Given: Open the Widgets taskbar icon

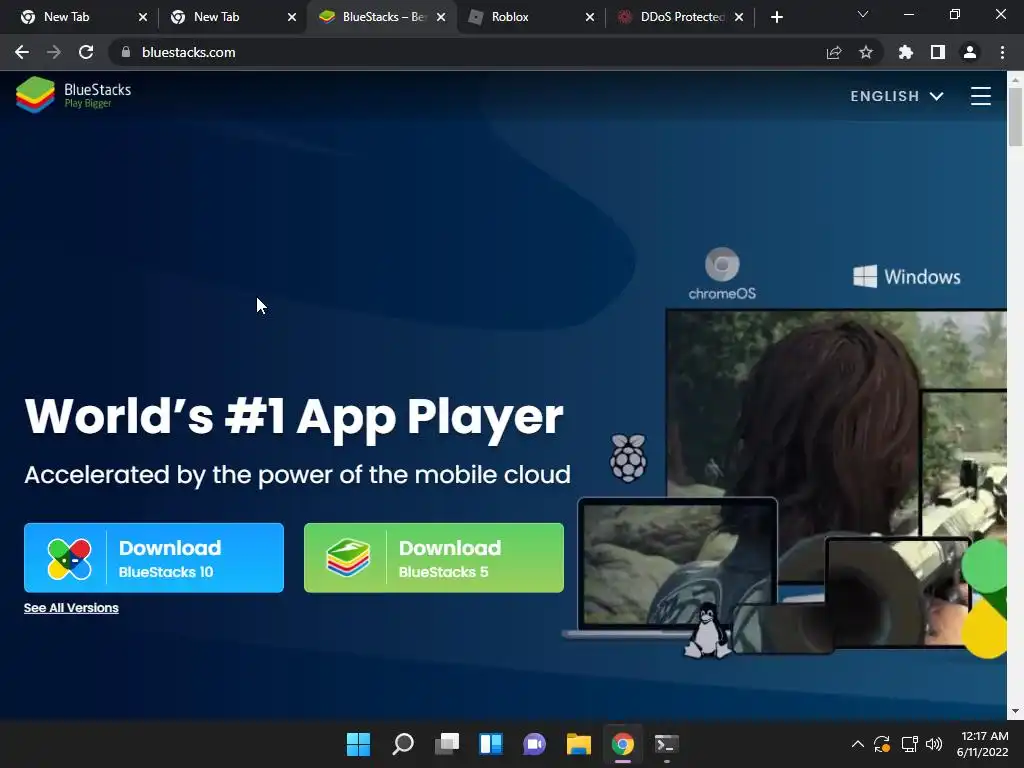Looking at the screenshot, I should tap(490, 744).
